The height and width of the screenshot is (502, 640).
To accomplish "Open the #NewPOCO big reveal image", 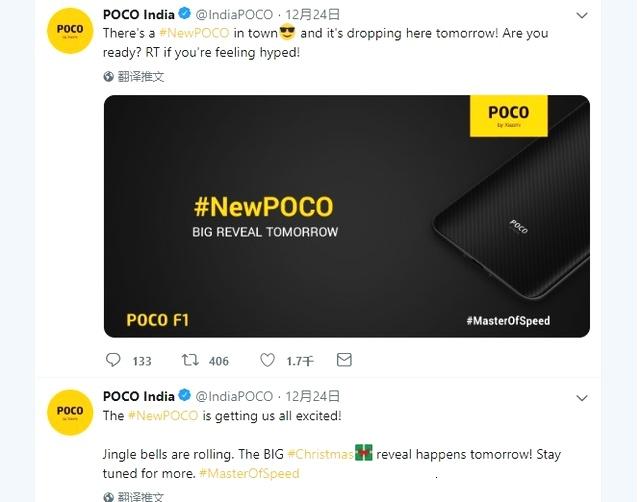I will point(346,216).
